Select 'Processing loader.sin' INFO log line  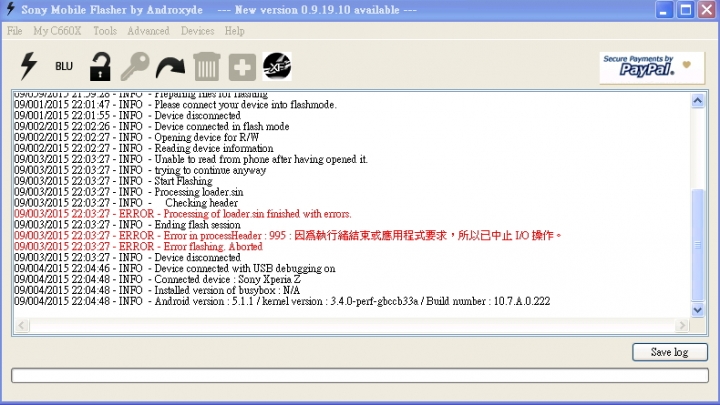[129, 192]
